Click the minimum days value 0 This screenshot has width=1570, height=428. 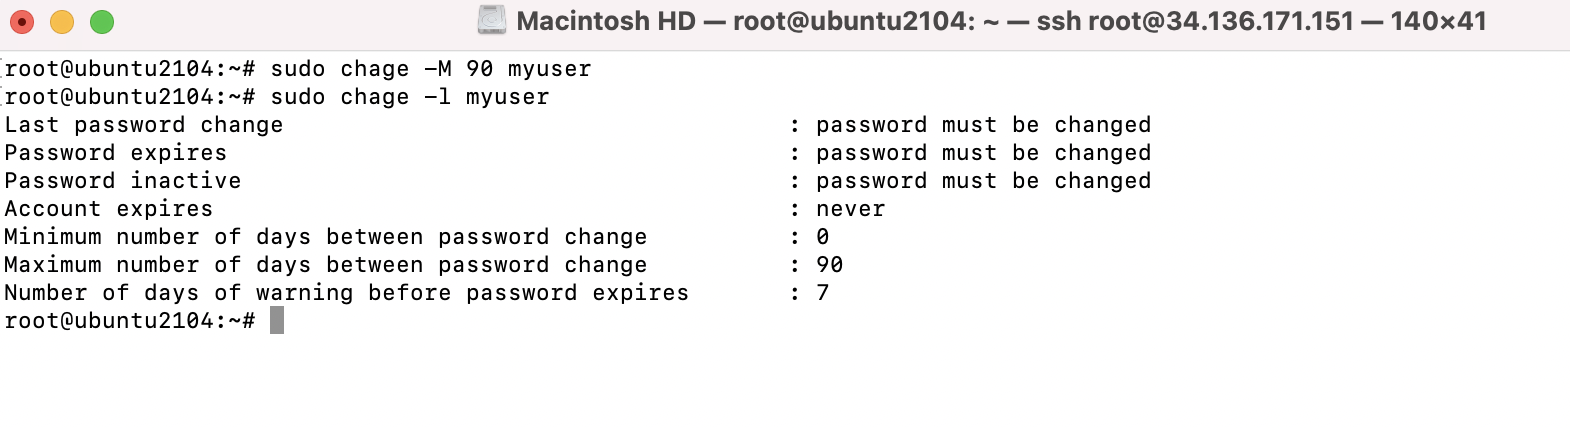[823, 237]
